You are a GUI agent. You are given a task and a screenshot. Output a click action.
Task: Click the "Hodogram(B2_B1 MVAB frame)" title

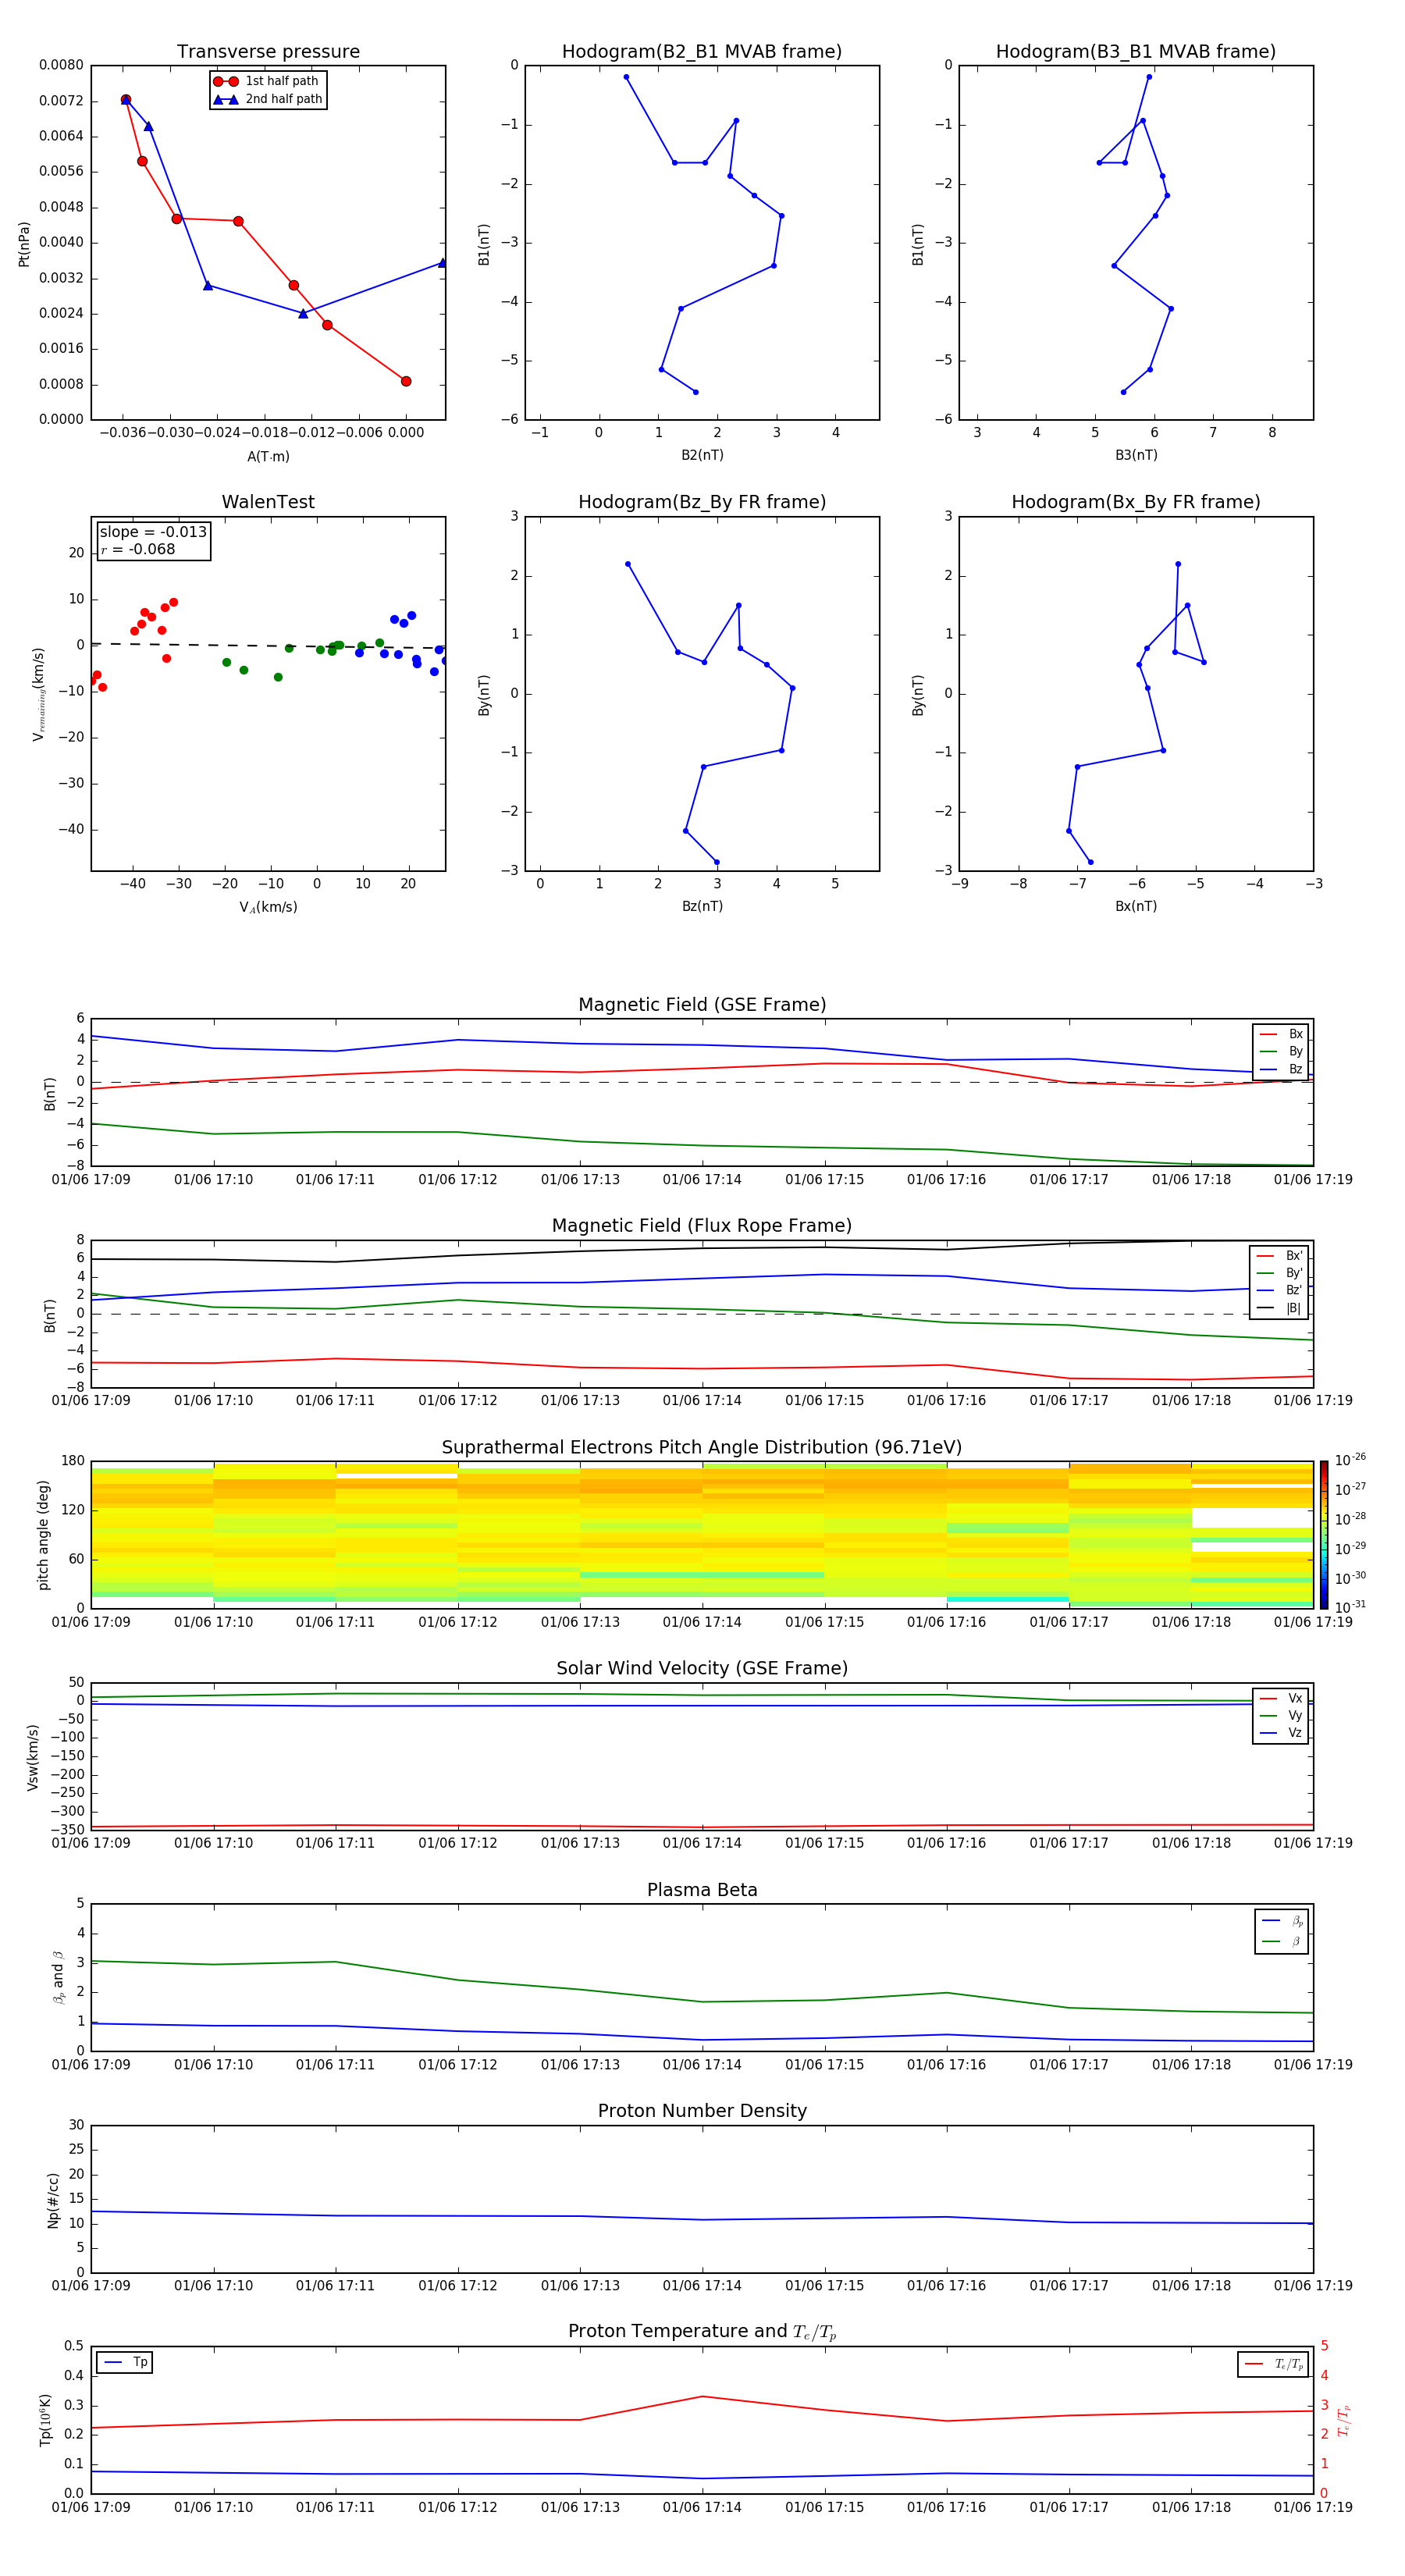pyautogui.click(x=702, y=52)
